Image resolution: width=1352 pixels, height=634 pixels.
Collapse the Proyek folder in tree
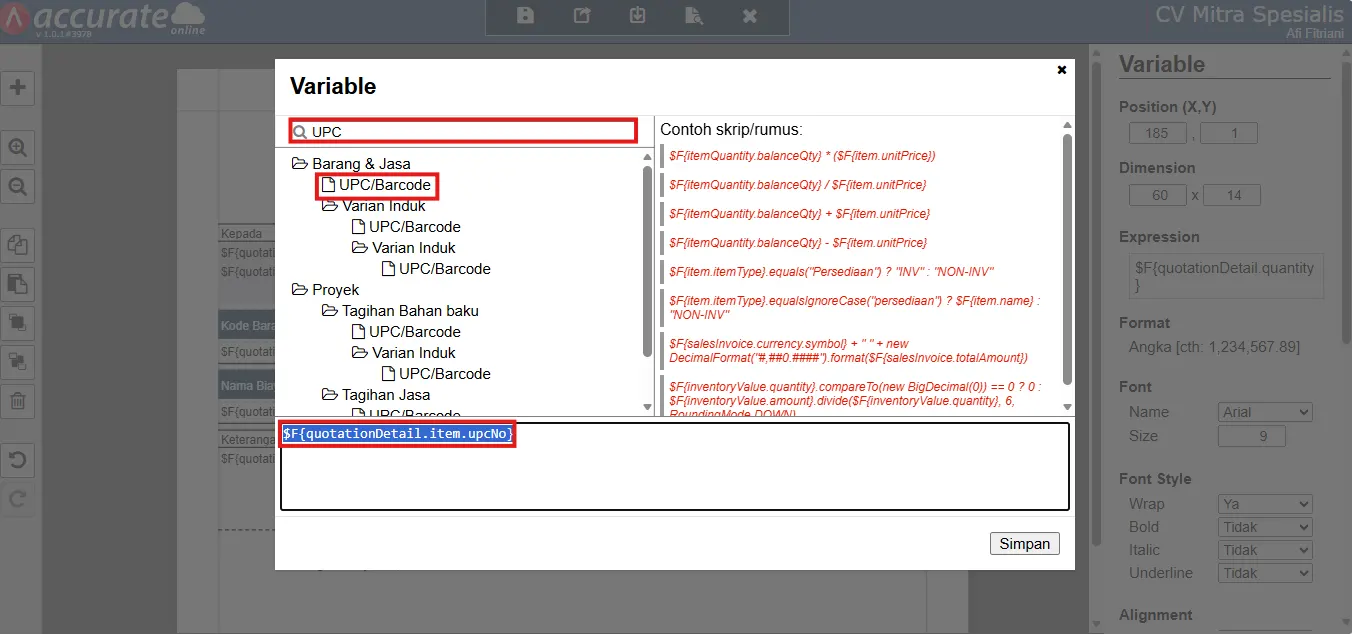[299, 289]
